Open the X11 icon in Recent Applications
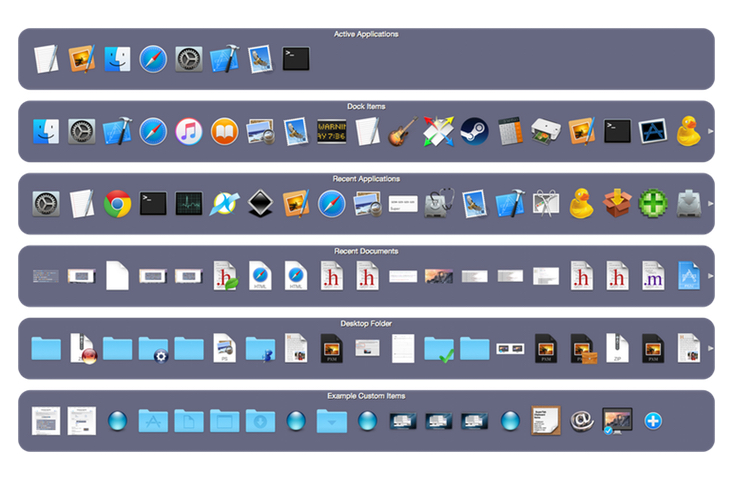 coord(224,204)
